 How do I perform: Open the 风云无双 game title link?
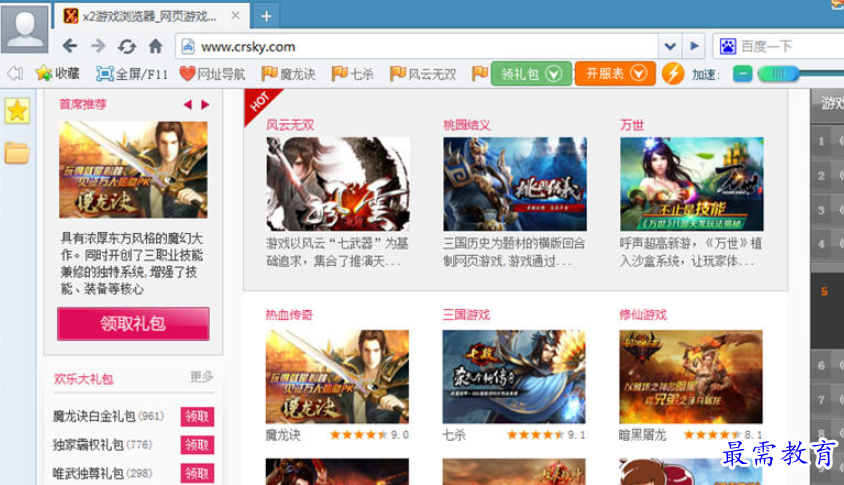click(x=290, y=125)
